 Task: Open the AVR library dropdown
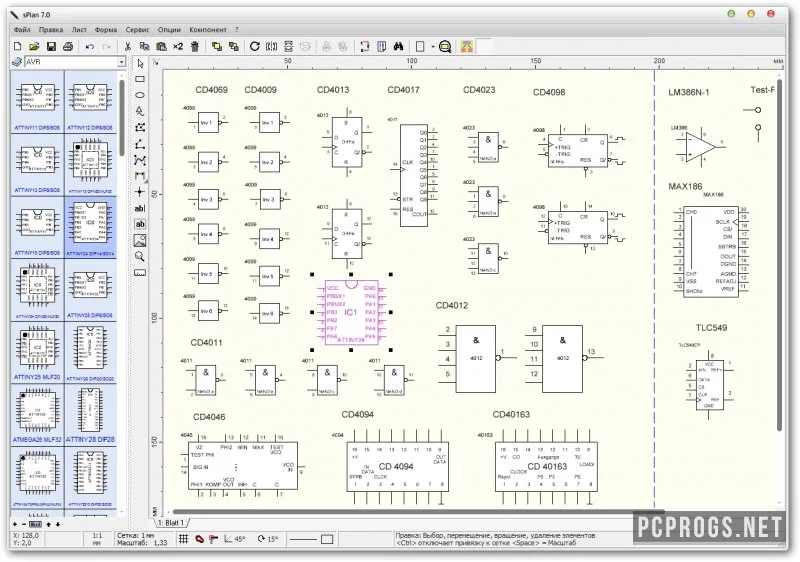coord(121,62)
